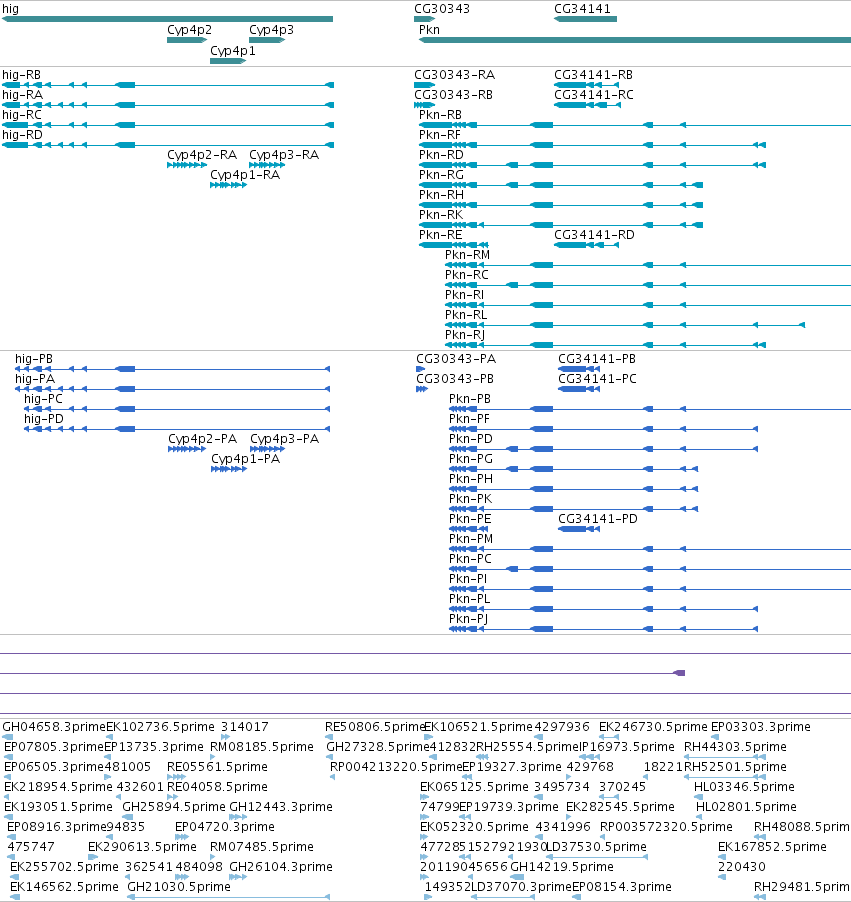851x902 pixels.
Task: Select the CG34141-RB transcript label
Action: (593, 75)
